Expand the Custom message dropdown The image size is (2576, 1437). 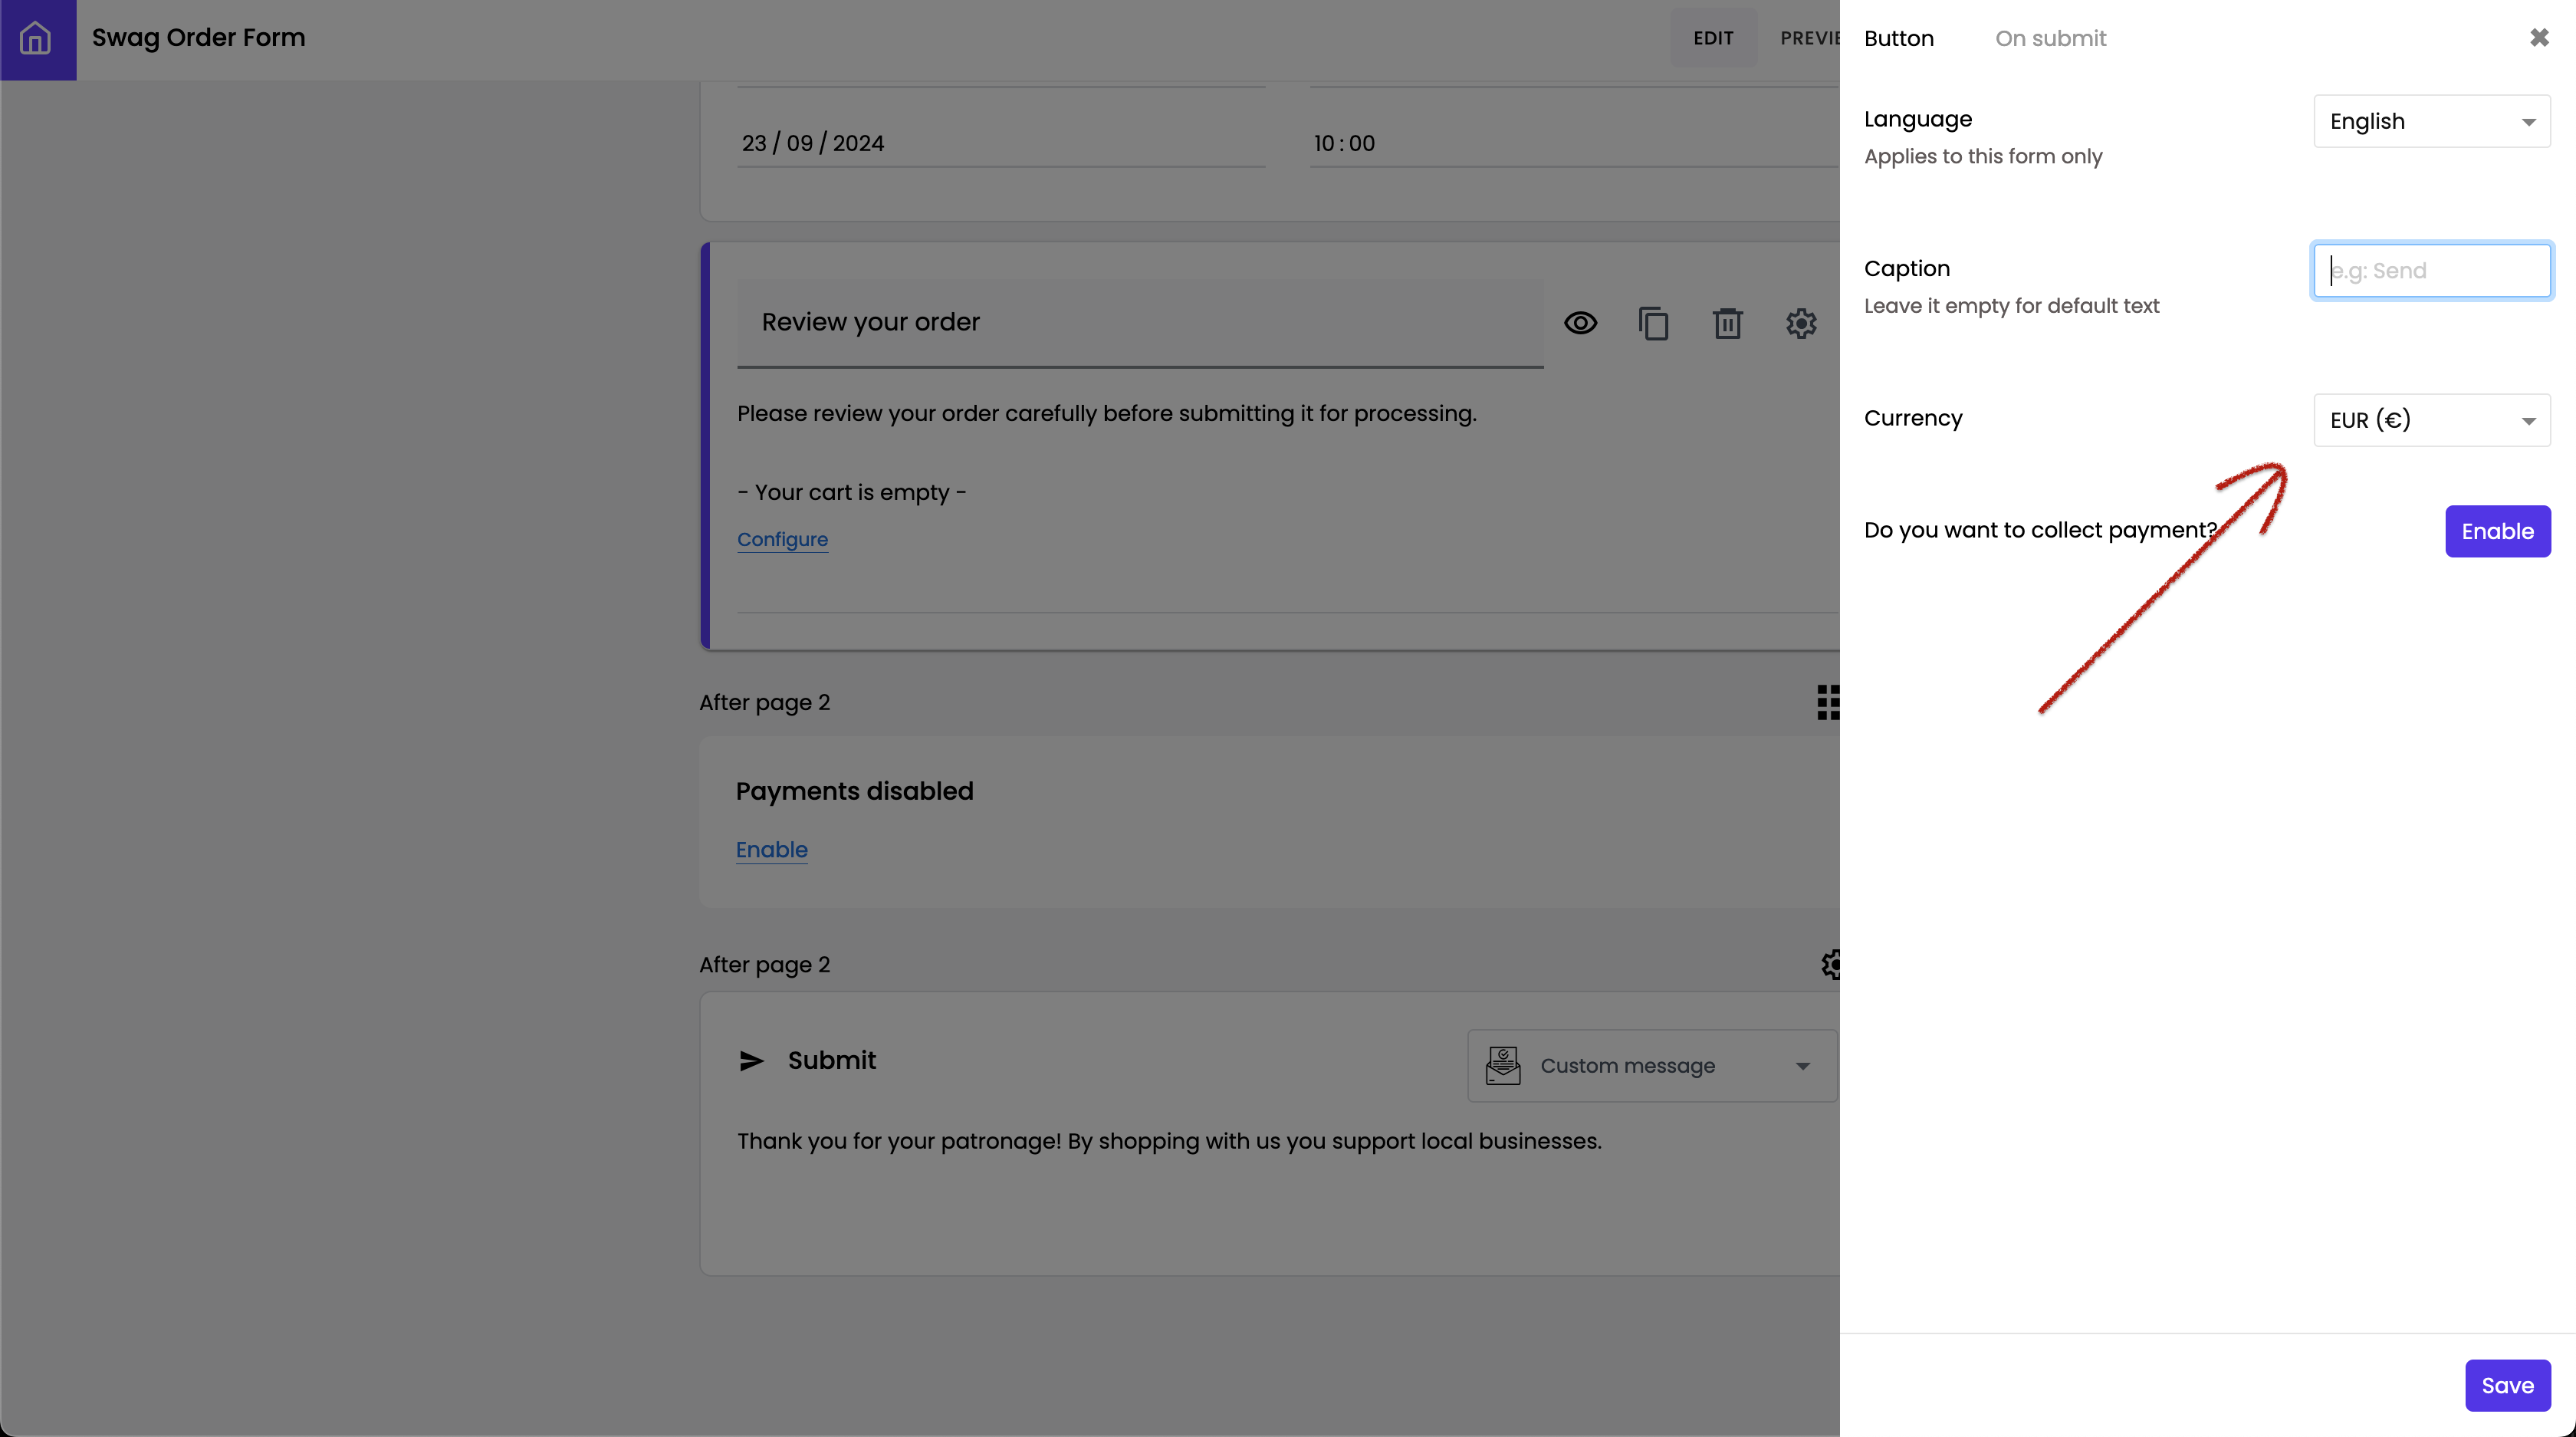pyautogui.click(x=1802, y=1066)
